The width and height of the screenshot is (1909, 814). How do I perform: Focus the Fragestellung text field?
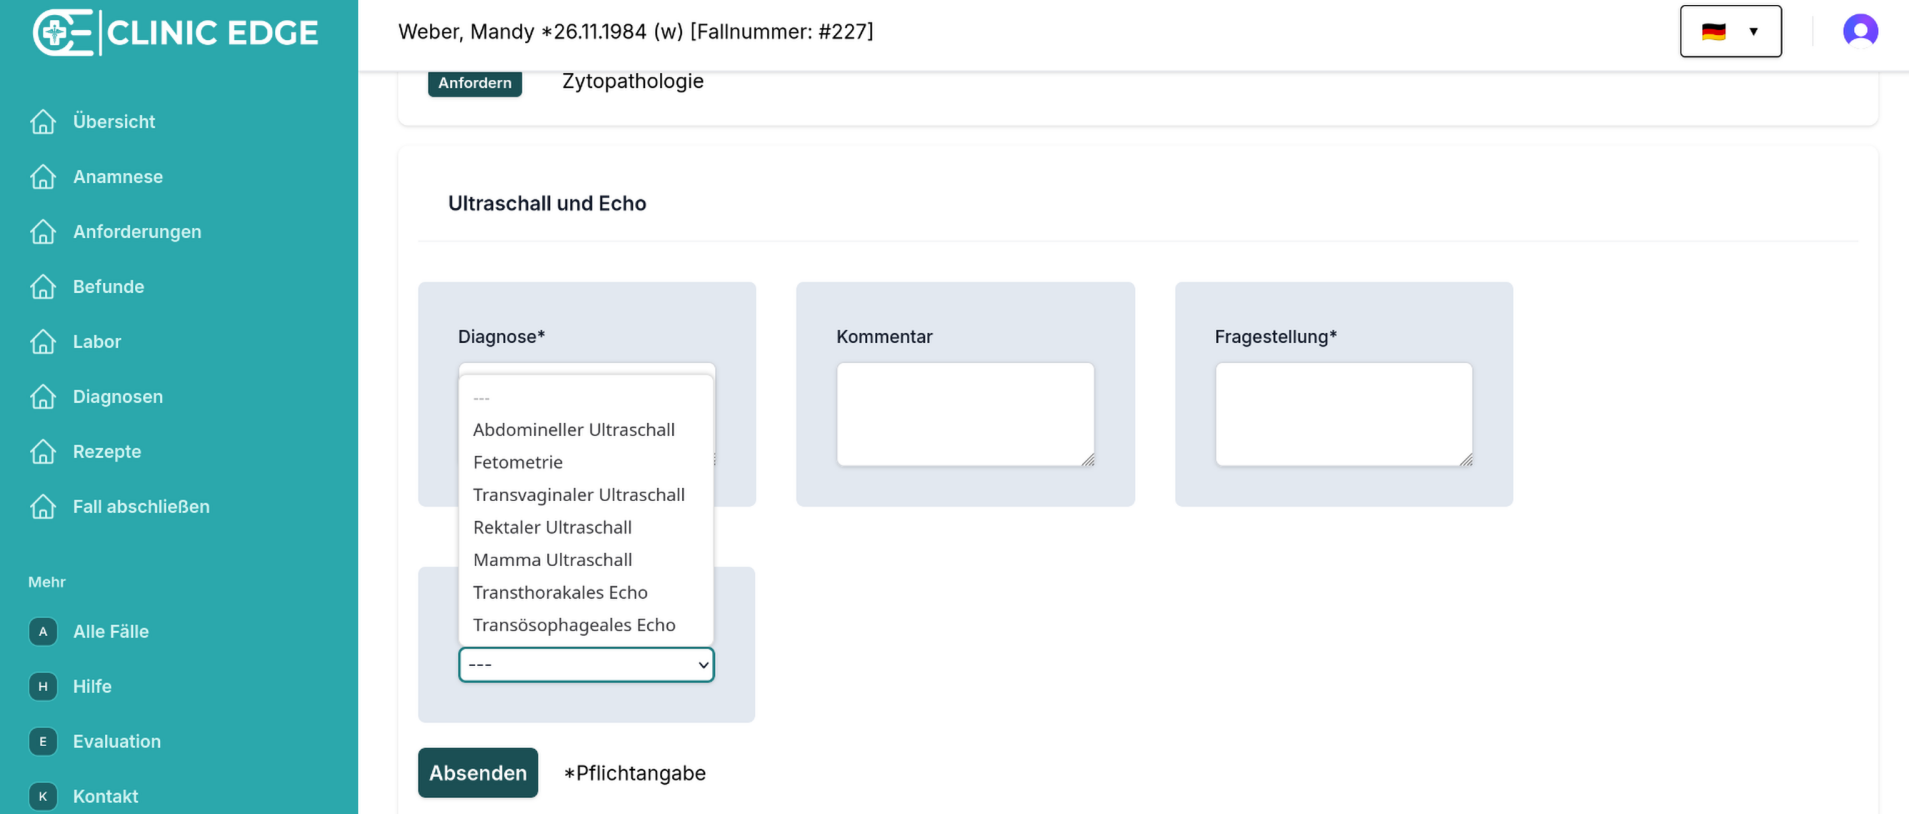pos(1343,414)
